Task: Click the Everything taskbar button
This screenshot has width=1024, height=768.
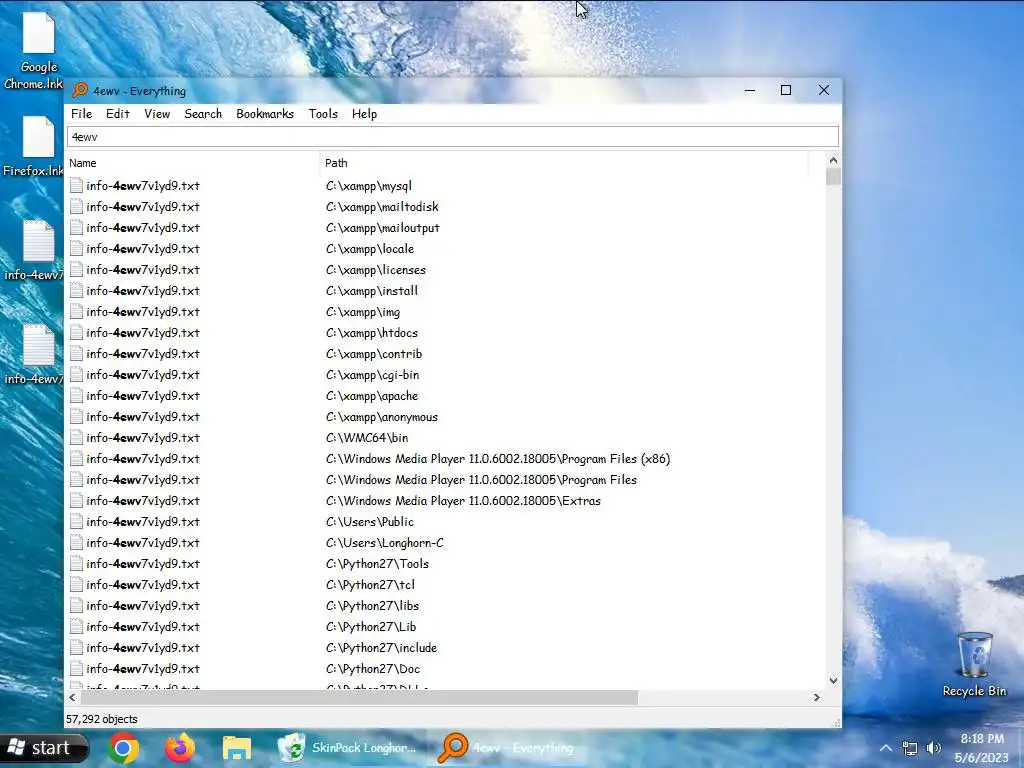Action: point(507,748)
